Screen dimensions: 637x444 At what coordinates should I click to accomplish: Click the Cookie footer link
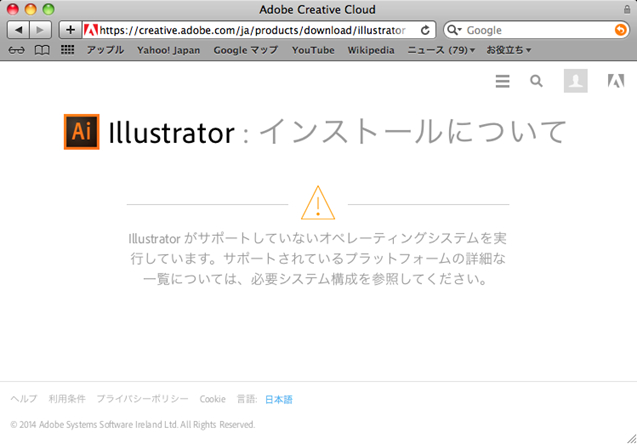(212, 399)
